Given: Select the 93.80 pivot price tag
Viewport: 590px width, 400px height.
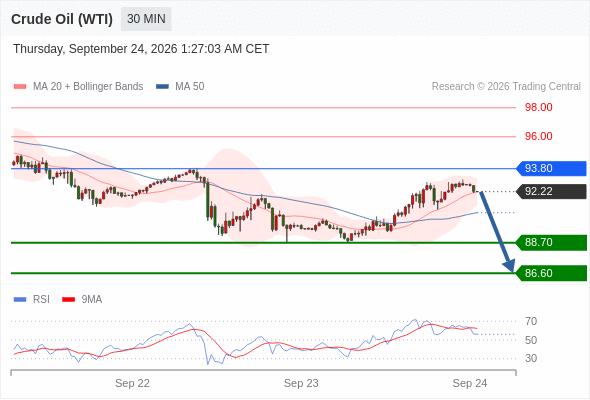Looking at the screenshot, I should point(550,168).
